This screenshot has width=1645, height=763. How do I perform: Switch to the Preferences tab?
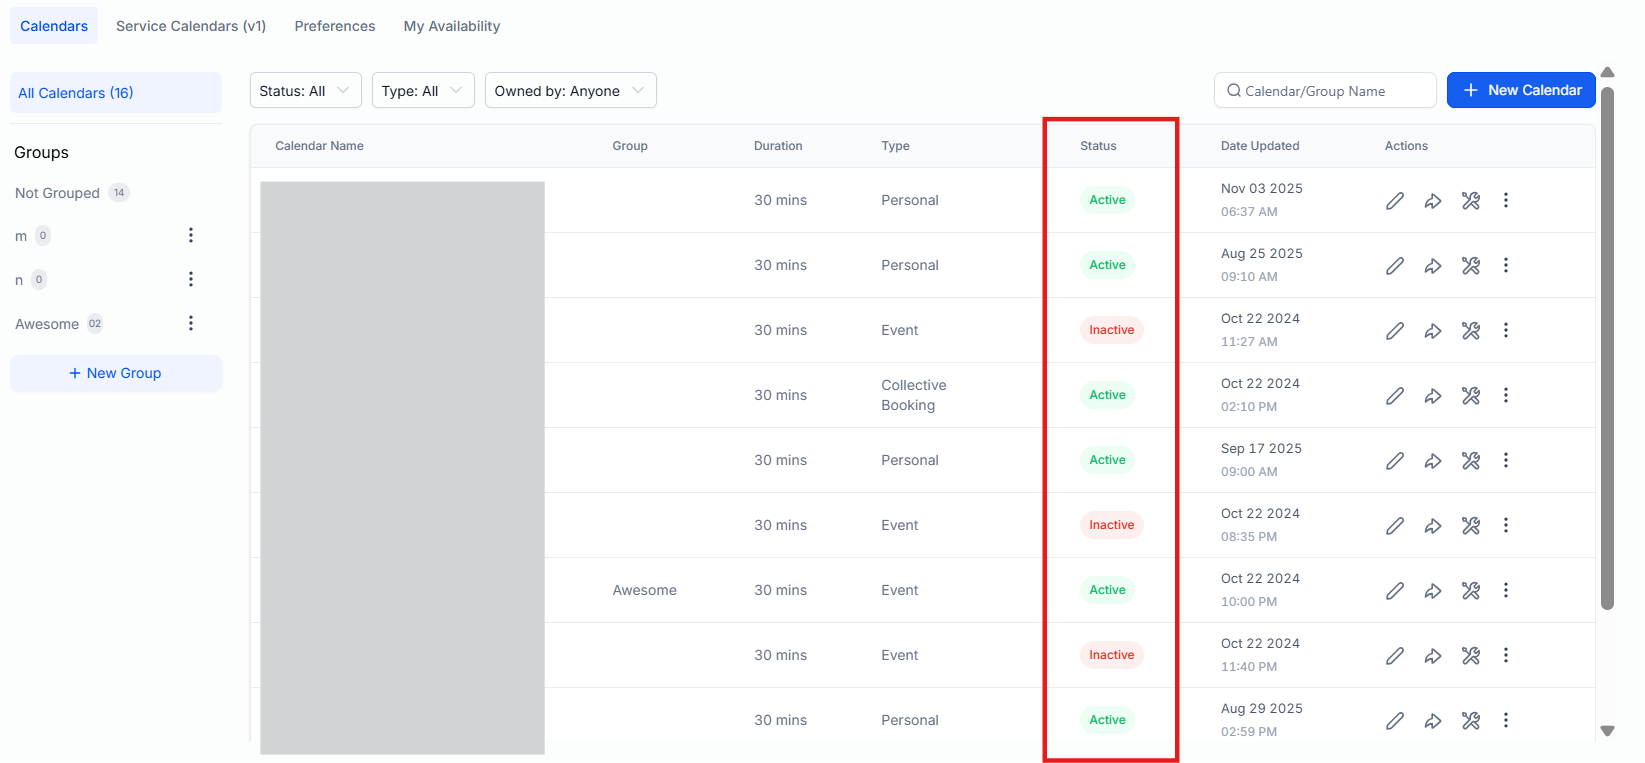tap(335, 26)
